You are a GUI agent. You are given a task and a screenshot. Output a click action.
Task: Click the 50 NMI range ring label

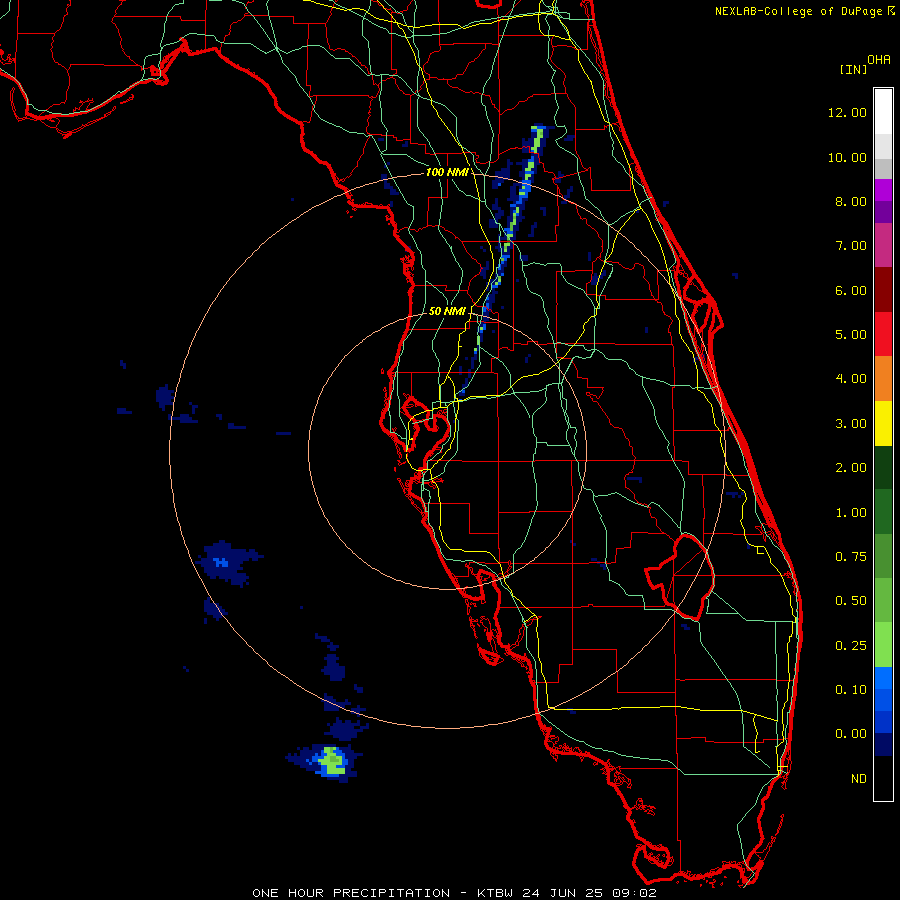click(447, 311)
